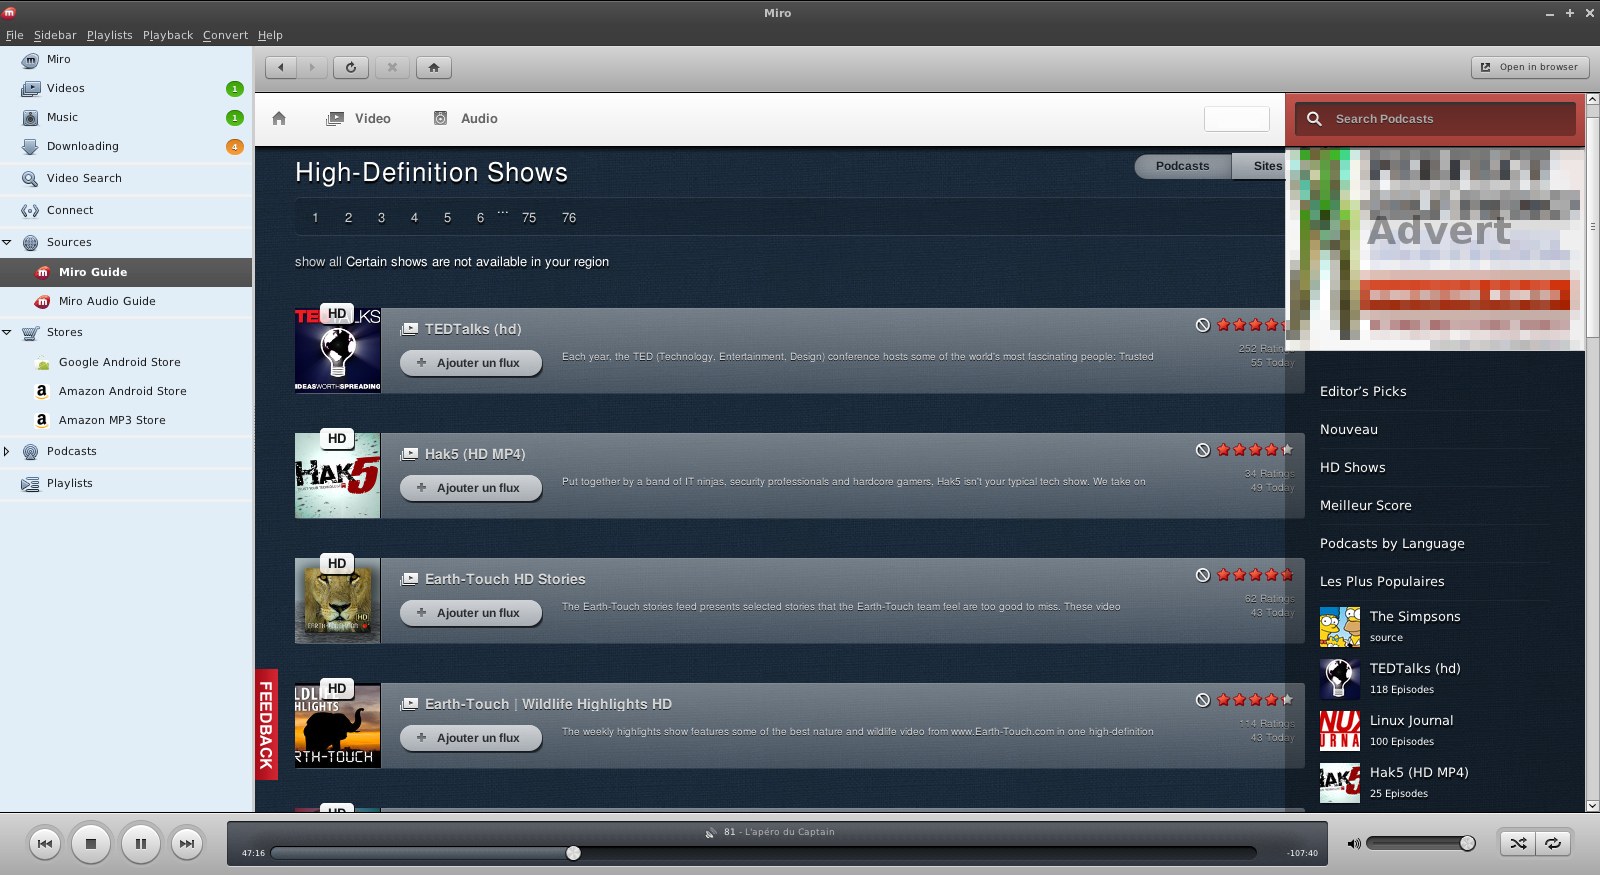Viewport: 1600px width, 875px height.
Task: Block Earth-Touch Wildlife Highlights HD icon
Action: pos(1203,700)
